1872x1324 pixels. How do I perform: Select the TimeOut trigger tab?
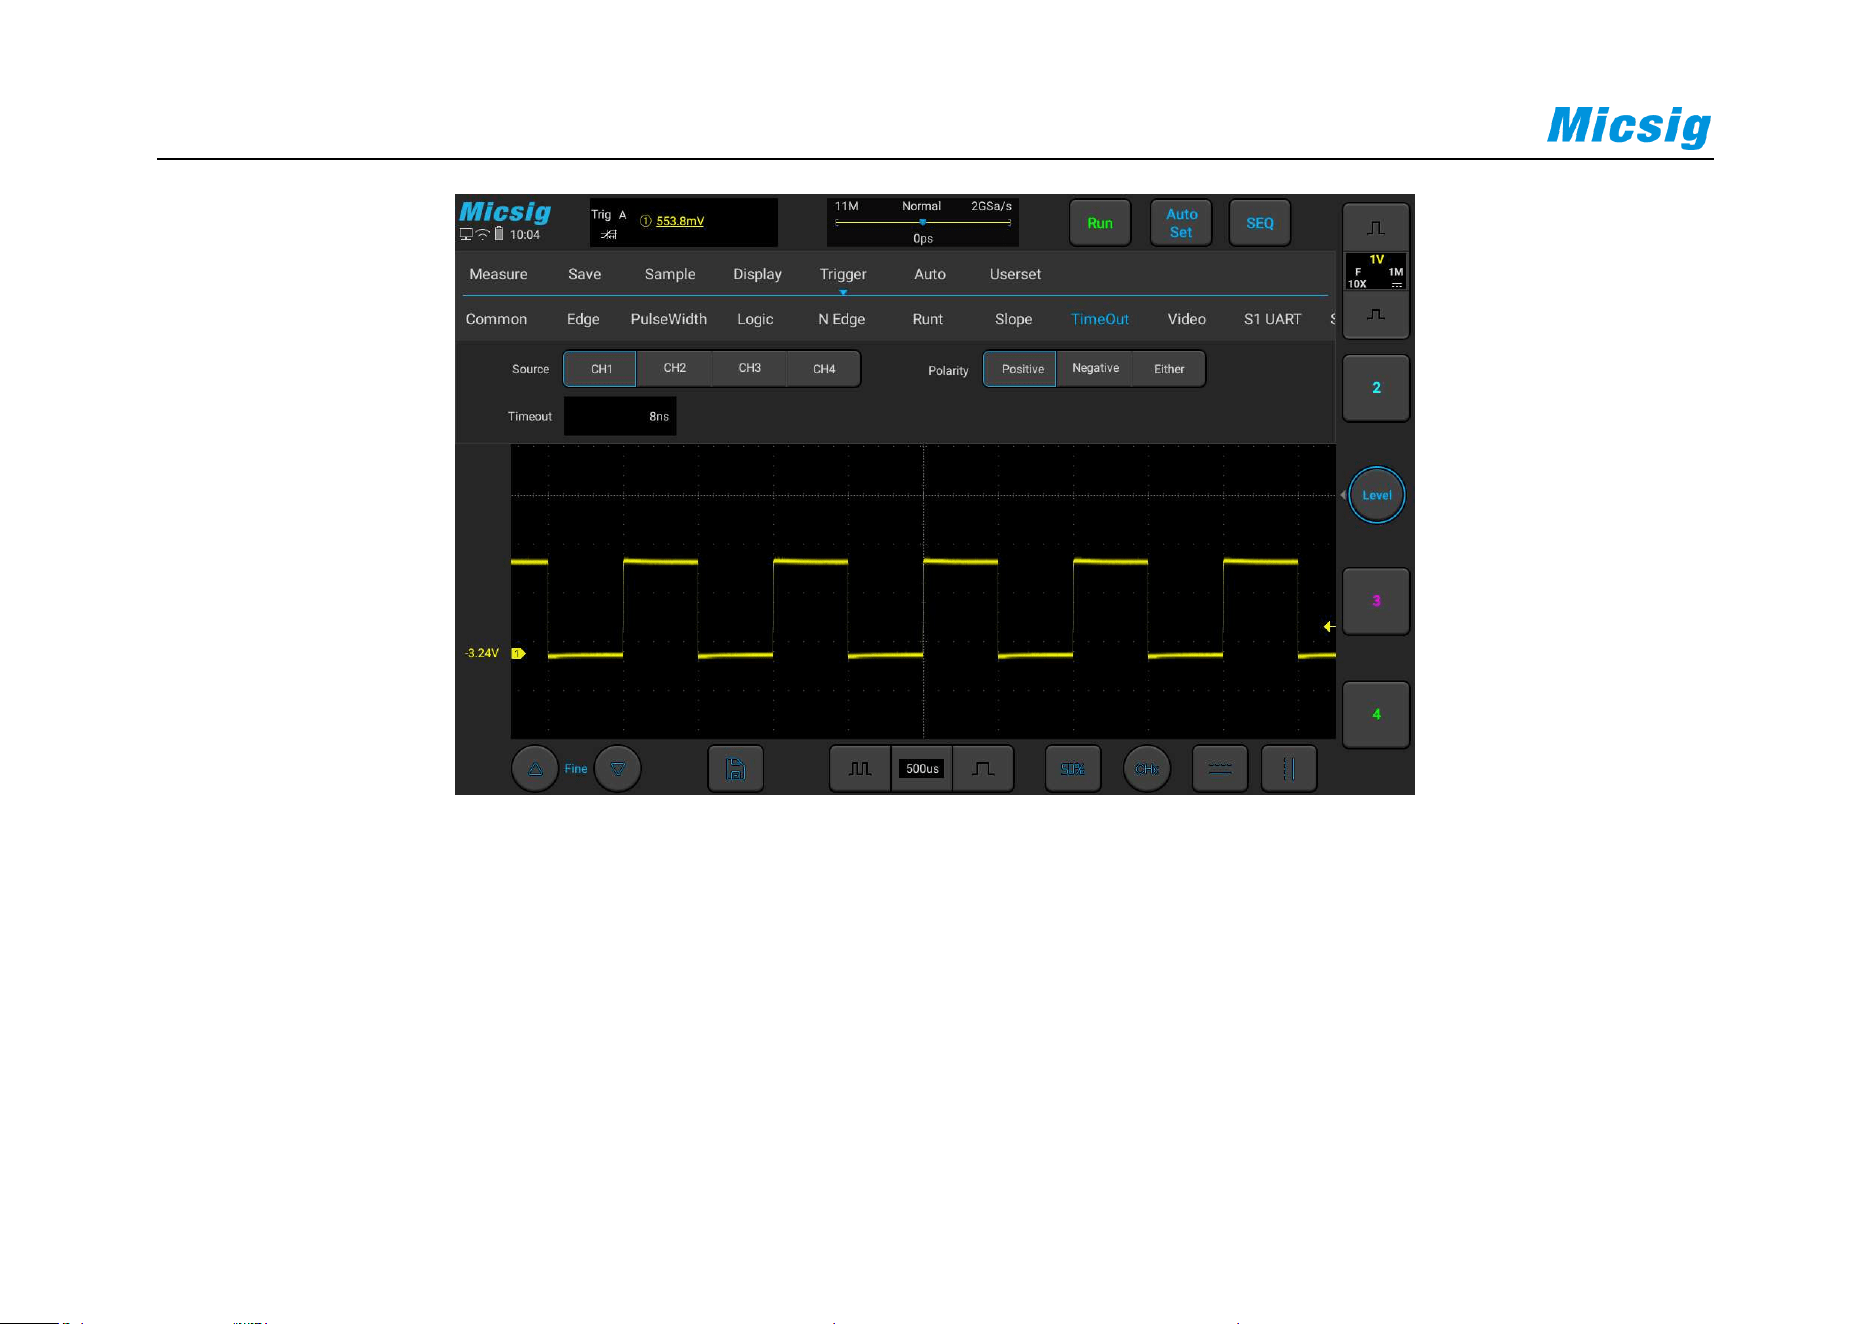pos(1100,319)
